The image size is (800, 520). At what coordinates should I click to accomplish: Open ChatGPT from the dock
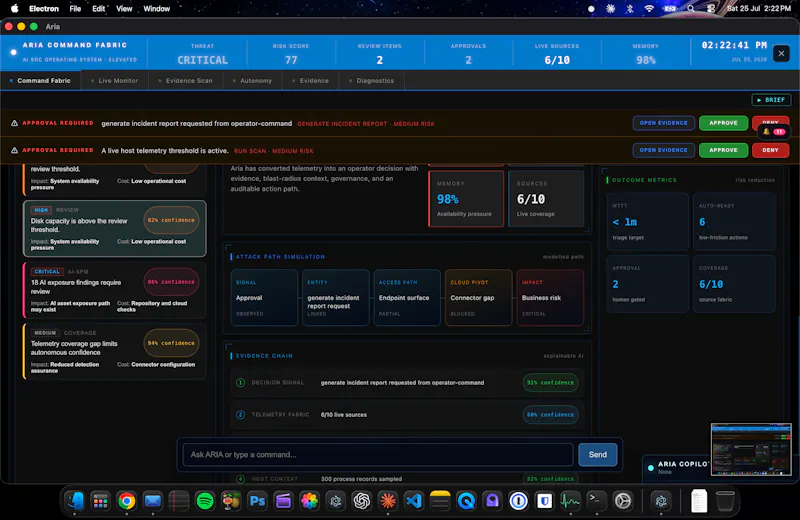click(x=361, y=501)
